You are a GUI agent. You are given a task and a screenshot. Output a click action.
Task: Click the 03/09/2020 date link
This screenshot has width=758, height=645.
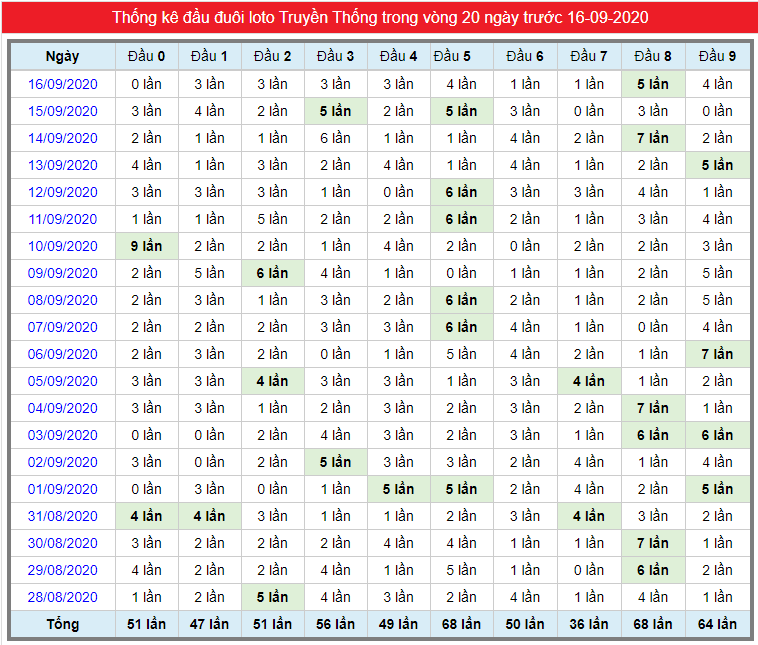point(62,435)
